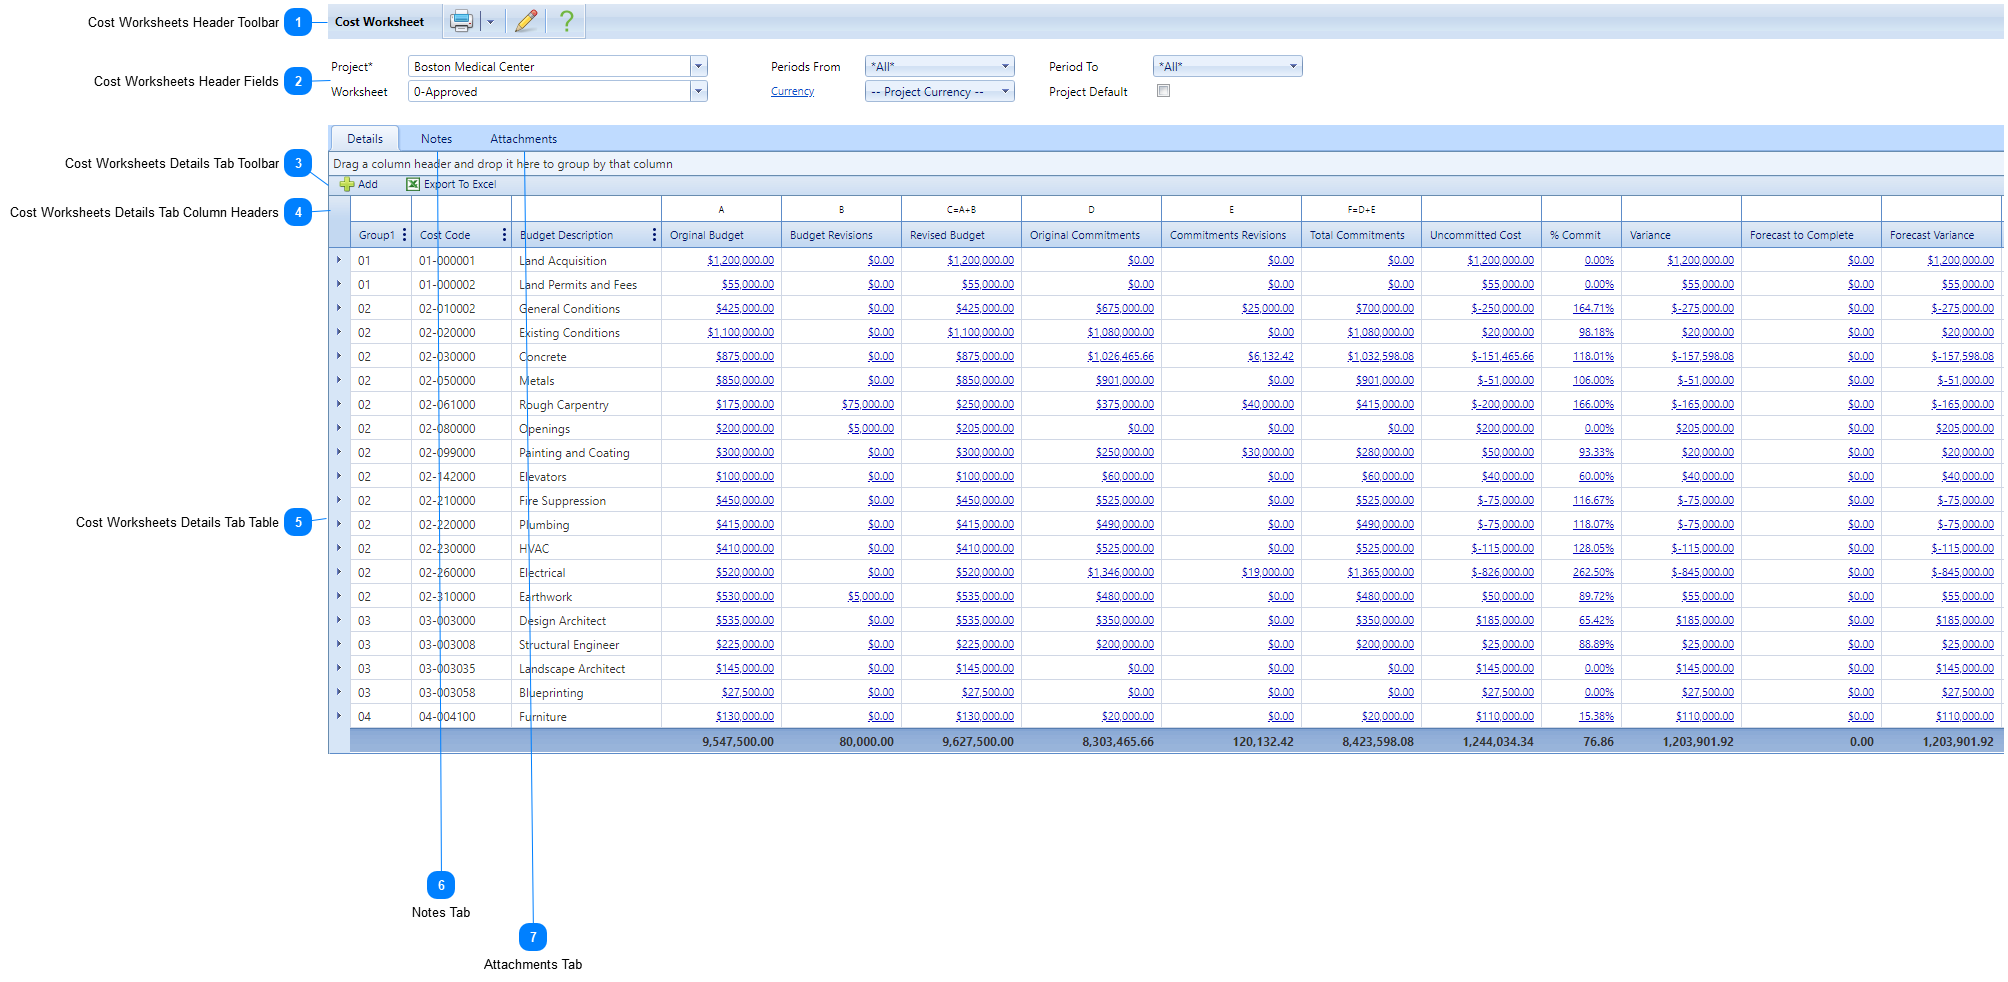The image size is (2008, 982).
Task: Switch to the Details tab
Action: 365,139
